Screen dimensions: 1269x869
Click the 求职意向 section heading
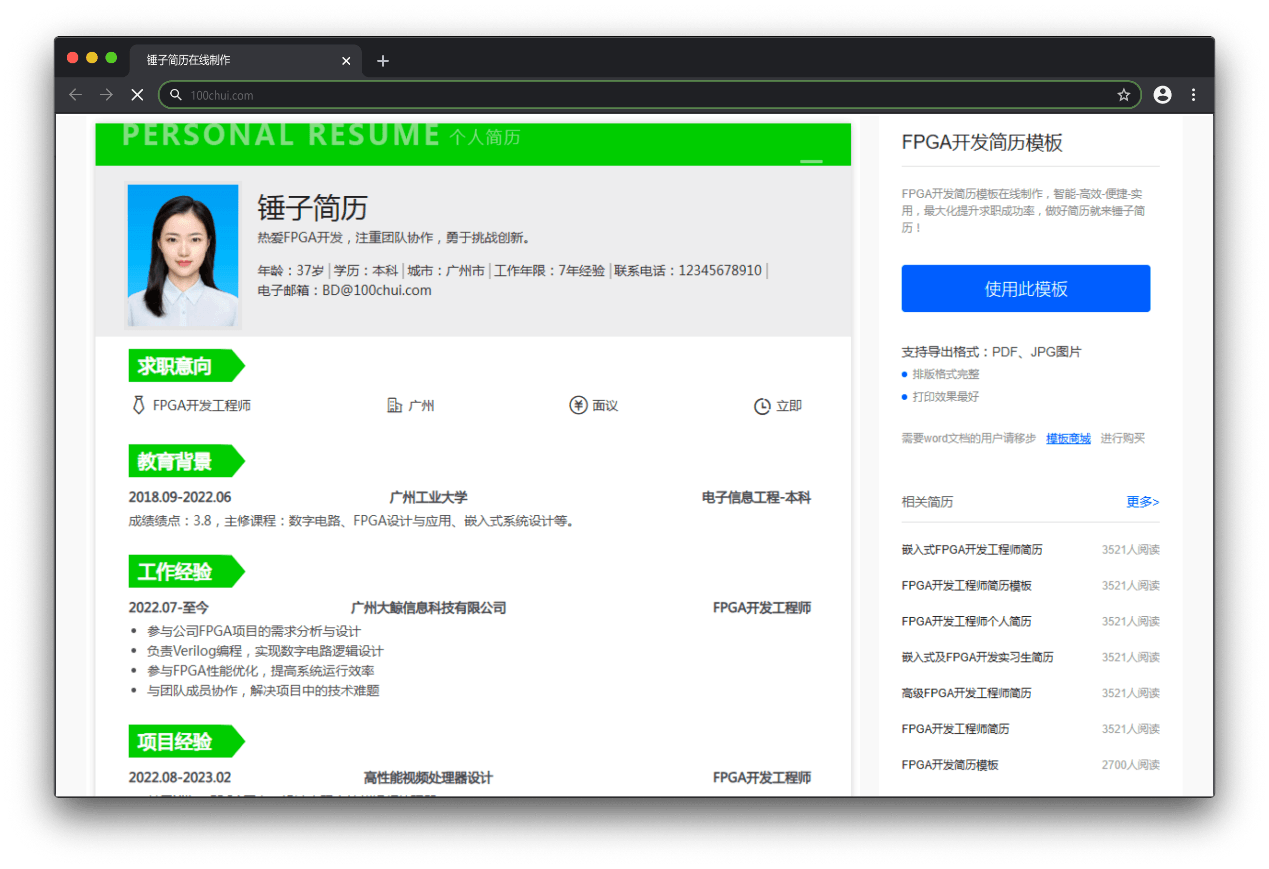click(x=176, y=366)
